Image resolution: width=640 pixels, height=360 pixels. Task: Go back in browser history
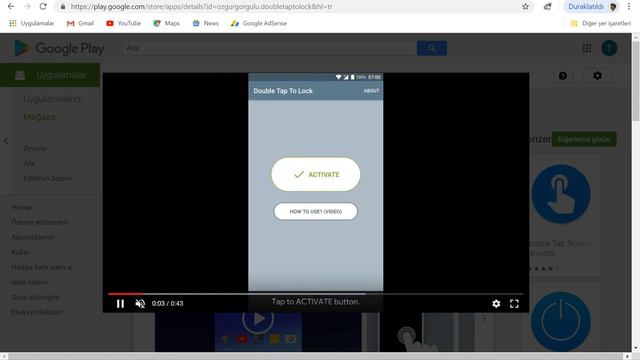[11, 7]
